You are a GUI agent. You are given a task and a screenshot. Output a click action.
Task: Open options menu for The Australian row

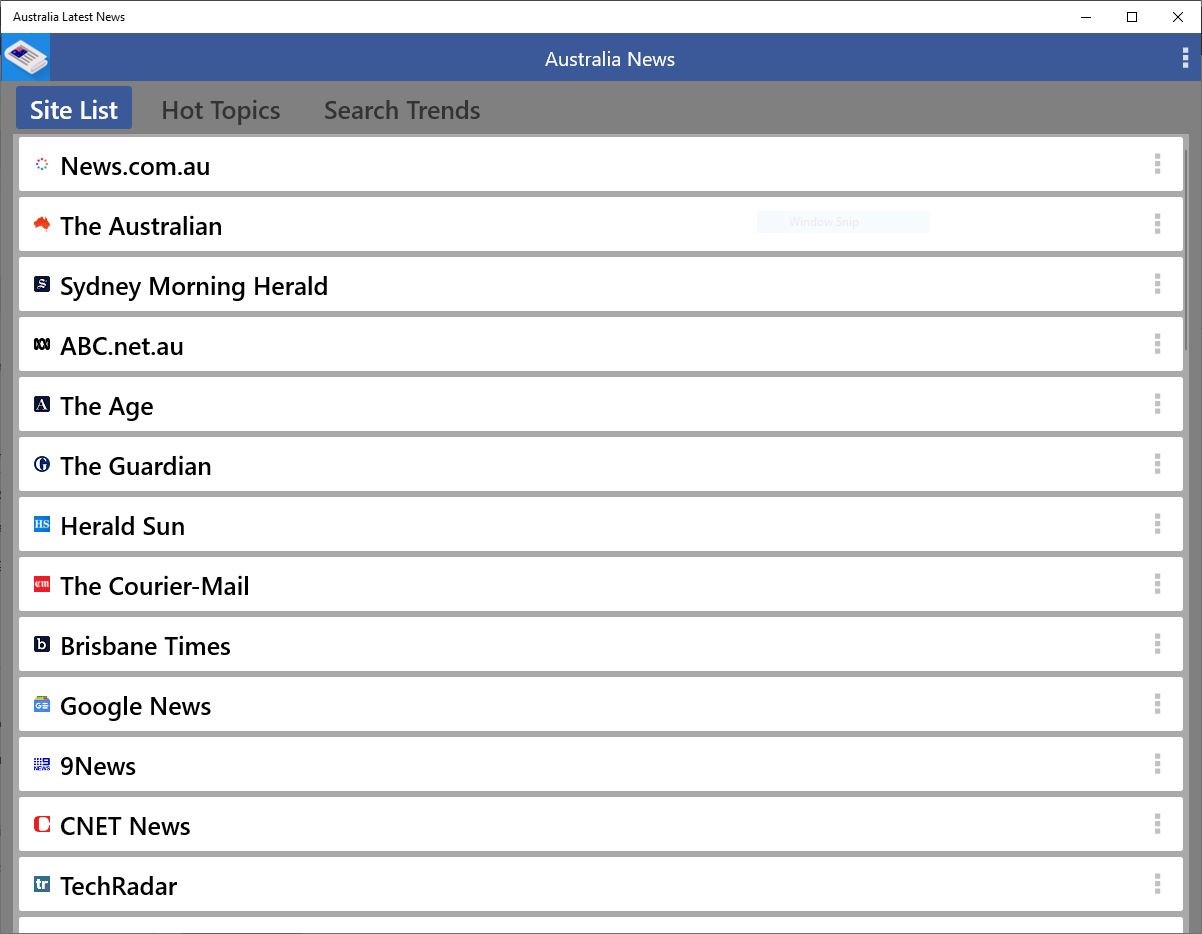click(x=1157, y=224)
